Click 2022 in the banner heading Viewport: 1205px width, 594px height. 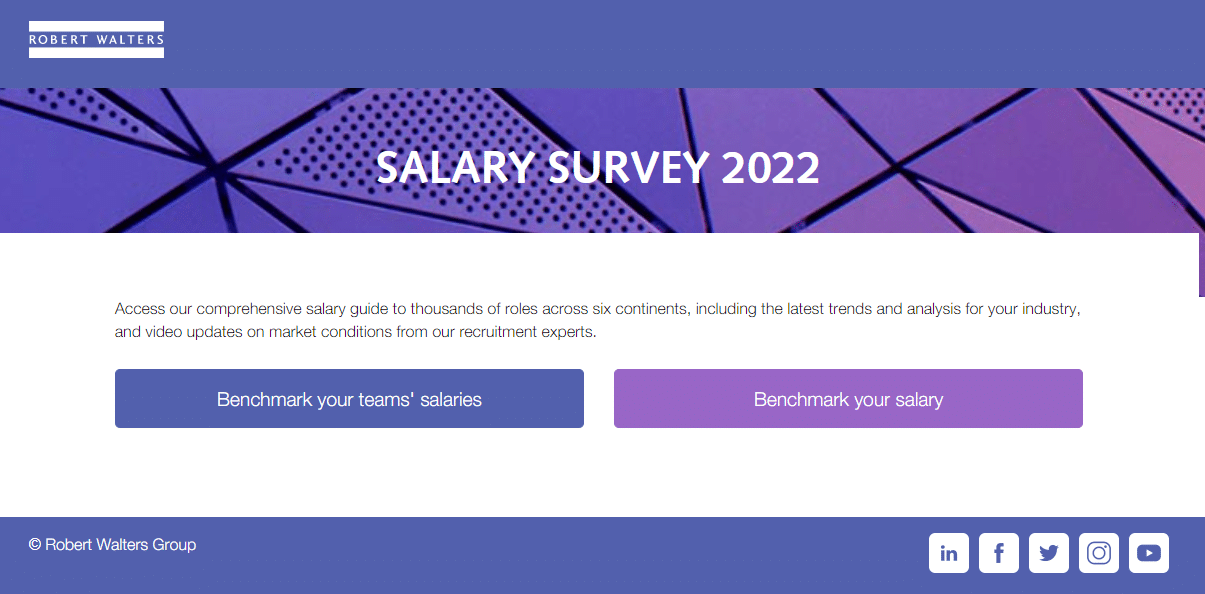coord(770,168)
